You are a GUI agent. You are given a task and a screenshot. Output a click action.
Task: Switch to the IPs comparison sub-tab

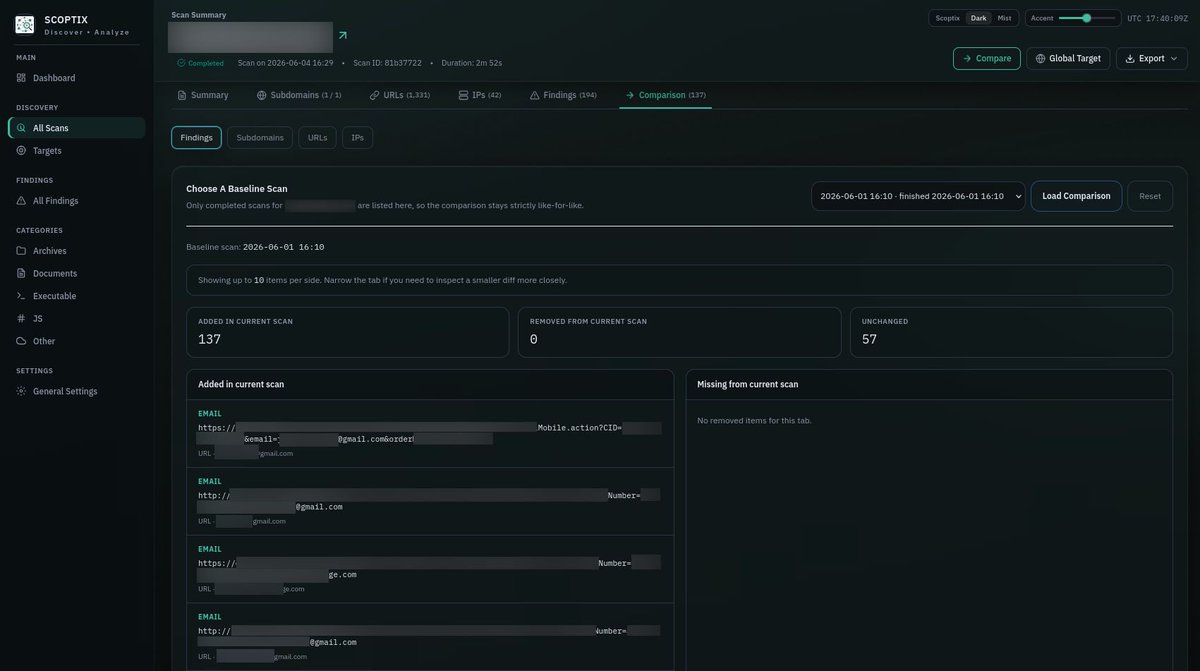tap(357, 137)
